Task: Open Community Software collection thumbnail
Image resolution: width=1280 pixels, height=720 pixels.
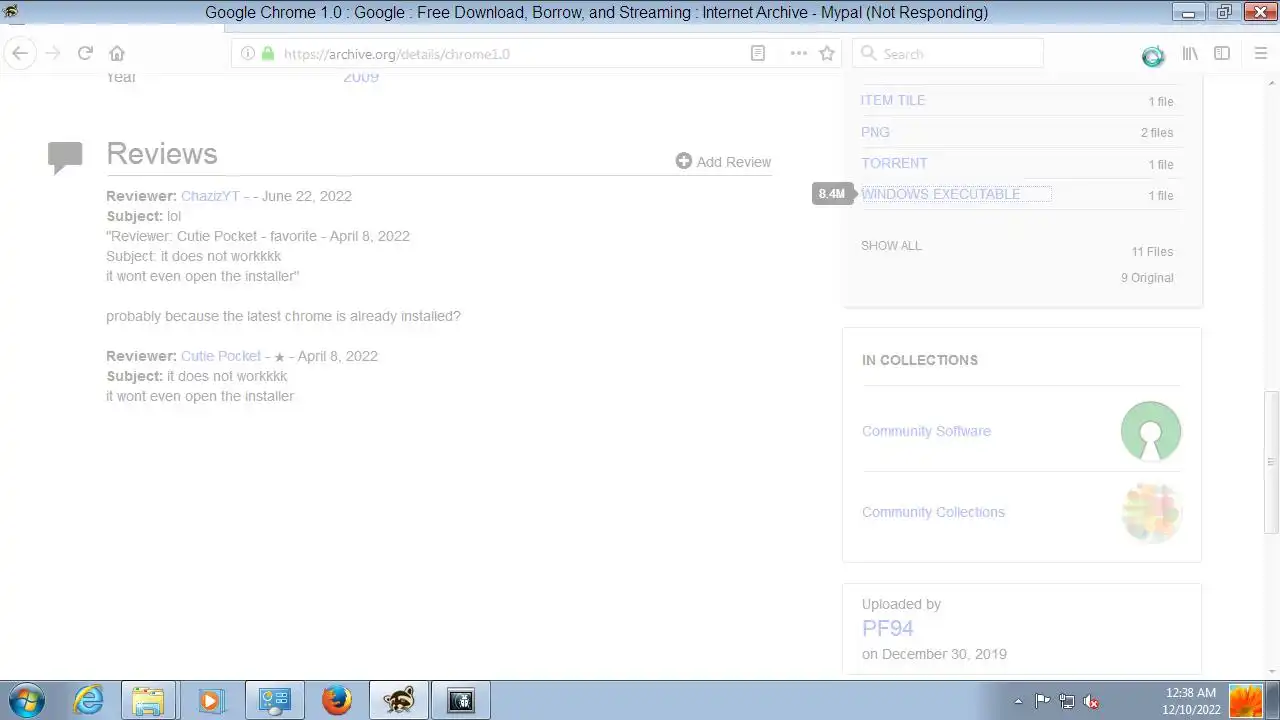Action: coord(1151,431)
